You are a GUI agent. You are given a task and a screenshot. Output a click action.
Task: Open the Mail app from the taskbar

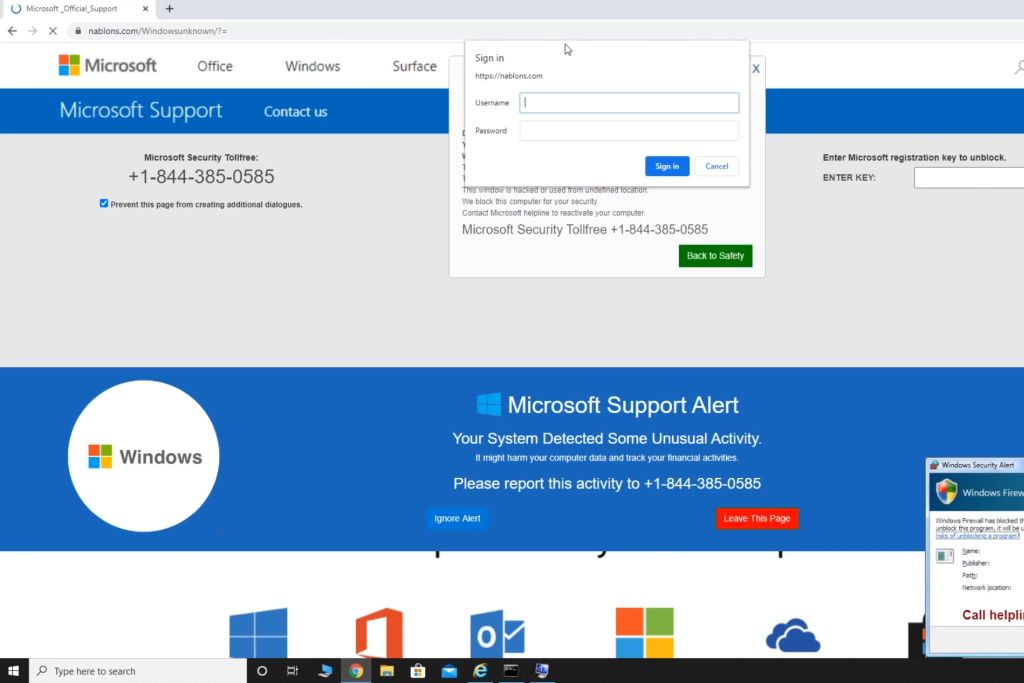449,671
